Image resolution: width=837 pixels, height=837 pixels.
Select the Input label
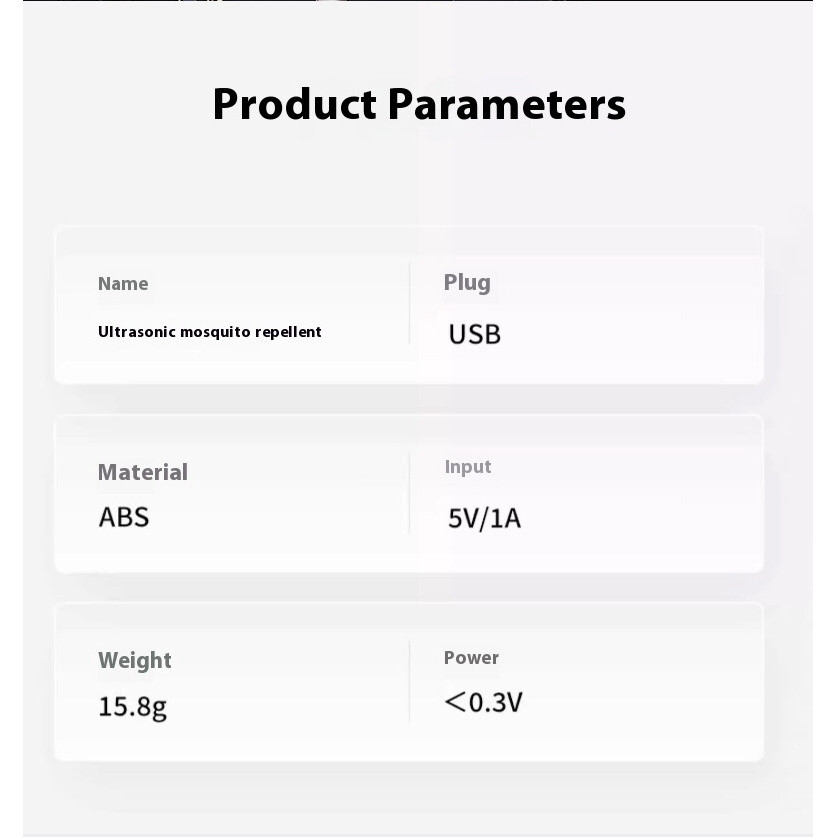[468, 467]
